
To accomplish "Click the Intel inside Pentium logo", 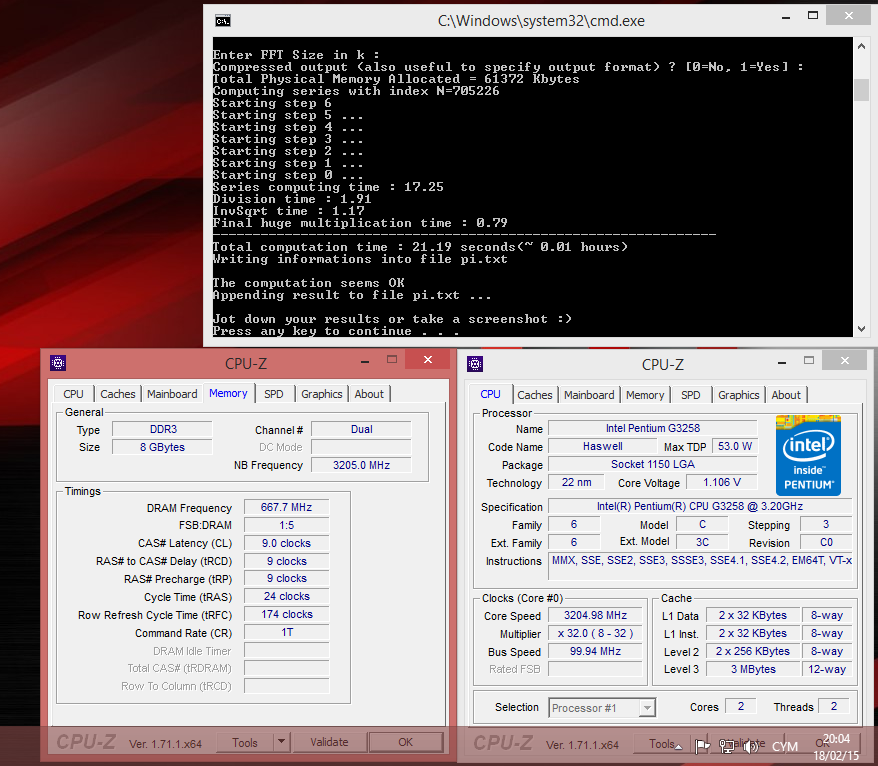I will pyautogui.click(x=808, y=455).
